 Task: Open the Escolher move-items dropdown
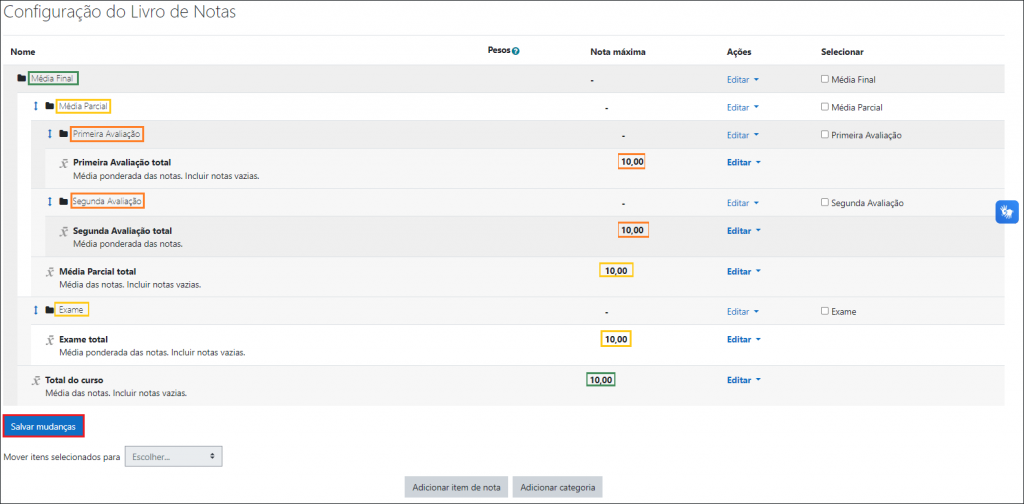tap(173, 457)
